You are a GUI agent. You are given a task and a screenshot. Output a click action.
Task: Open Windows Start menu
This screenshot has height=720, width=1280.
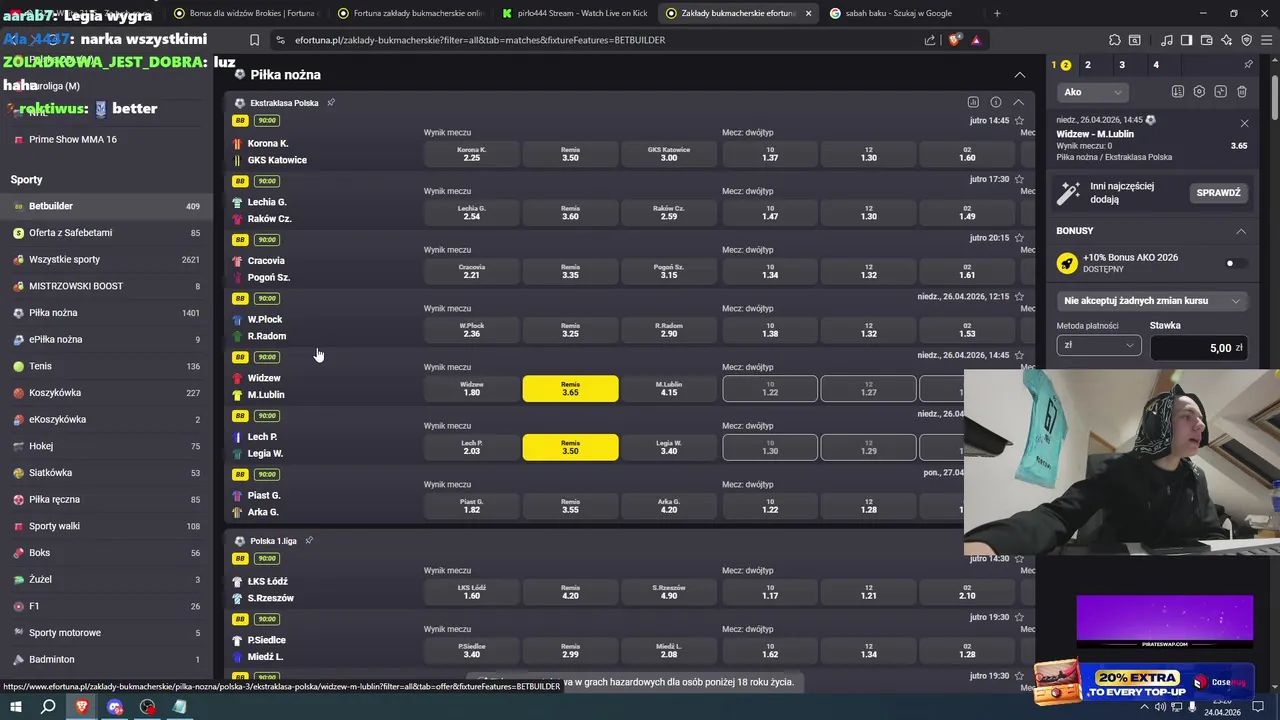click(16, 707)
